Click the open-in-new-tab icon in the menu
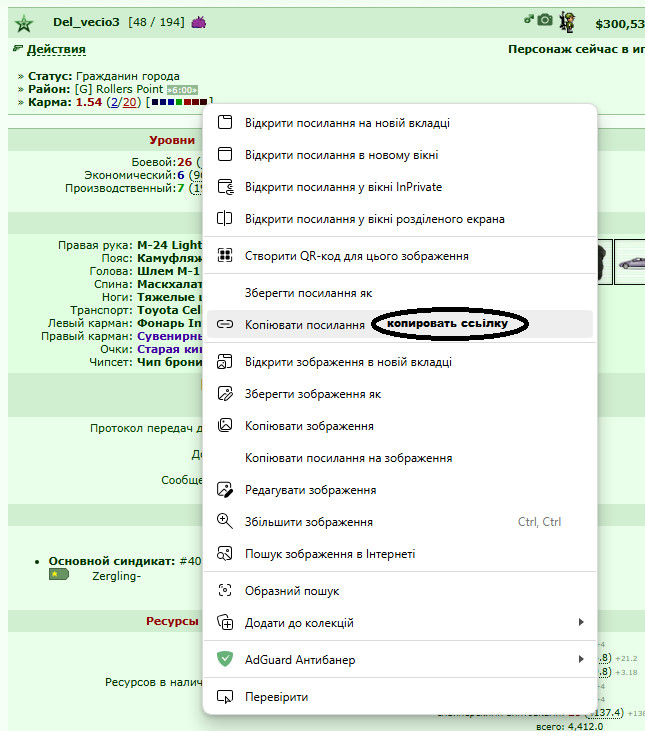The height and width of the screenshot is (731, 645). pos(225,122)
